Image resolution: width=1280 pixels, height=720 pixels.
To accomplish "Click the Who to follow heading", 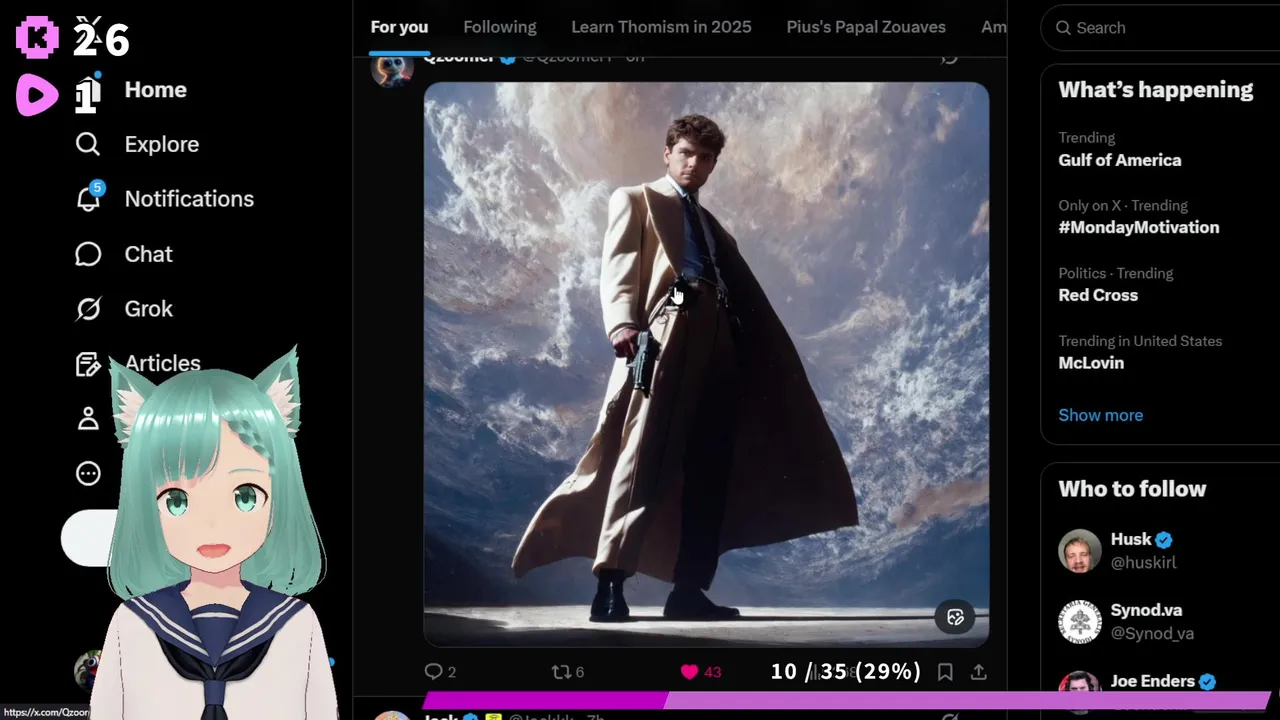I will pos(1132,489).
